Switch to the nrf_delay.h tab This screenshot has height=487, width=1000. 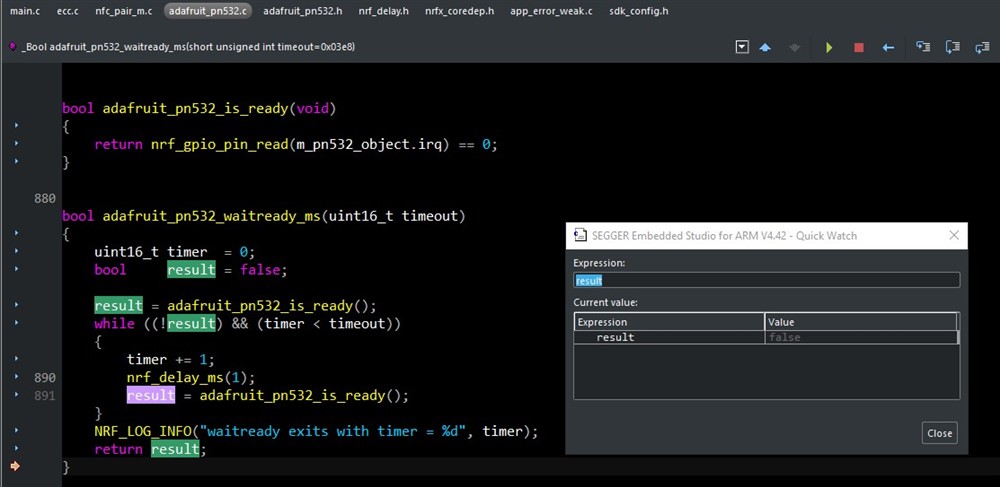click(383, 11)
